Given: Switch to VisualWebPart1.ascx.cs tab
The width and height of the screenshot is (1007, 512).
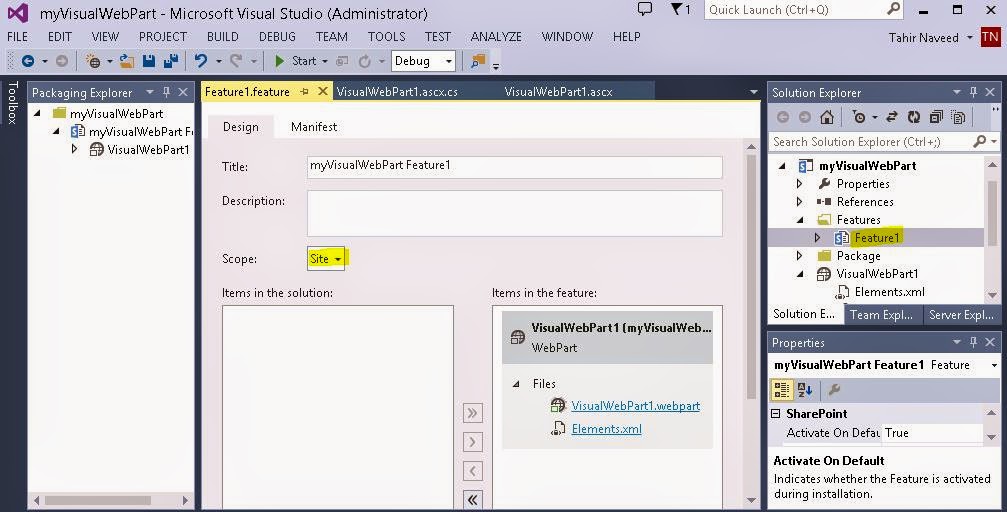Looking at the screenshot, I should (398, 92).
